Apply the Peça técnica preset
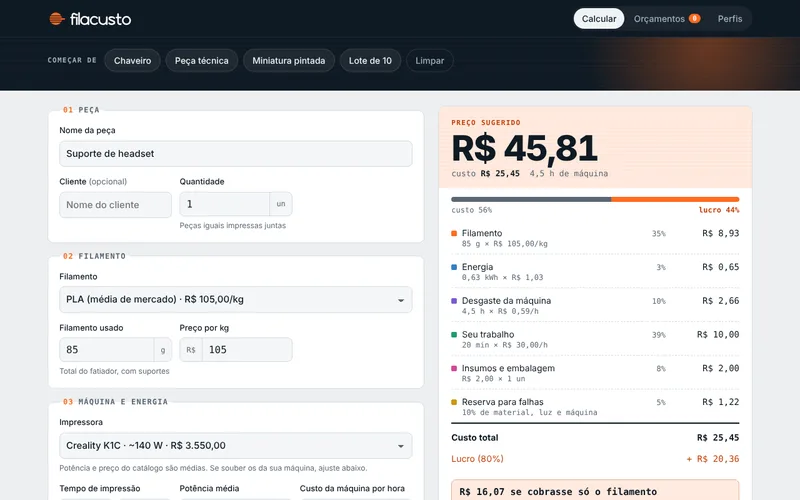800x500 pixels. coord(202,61)
